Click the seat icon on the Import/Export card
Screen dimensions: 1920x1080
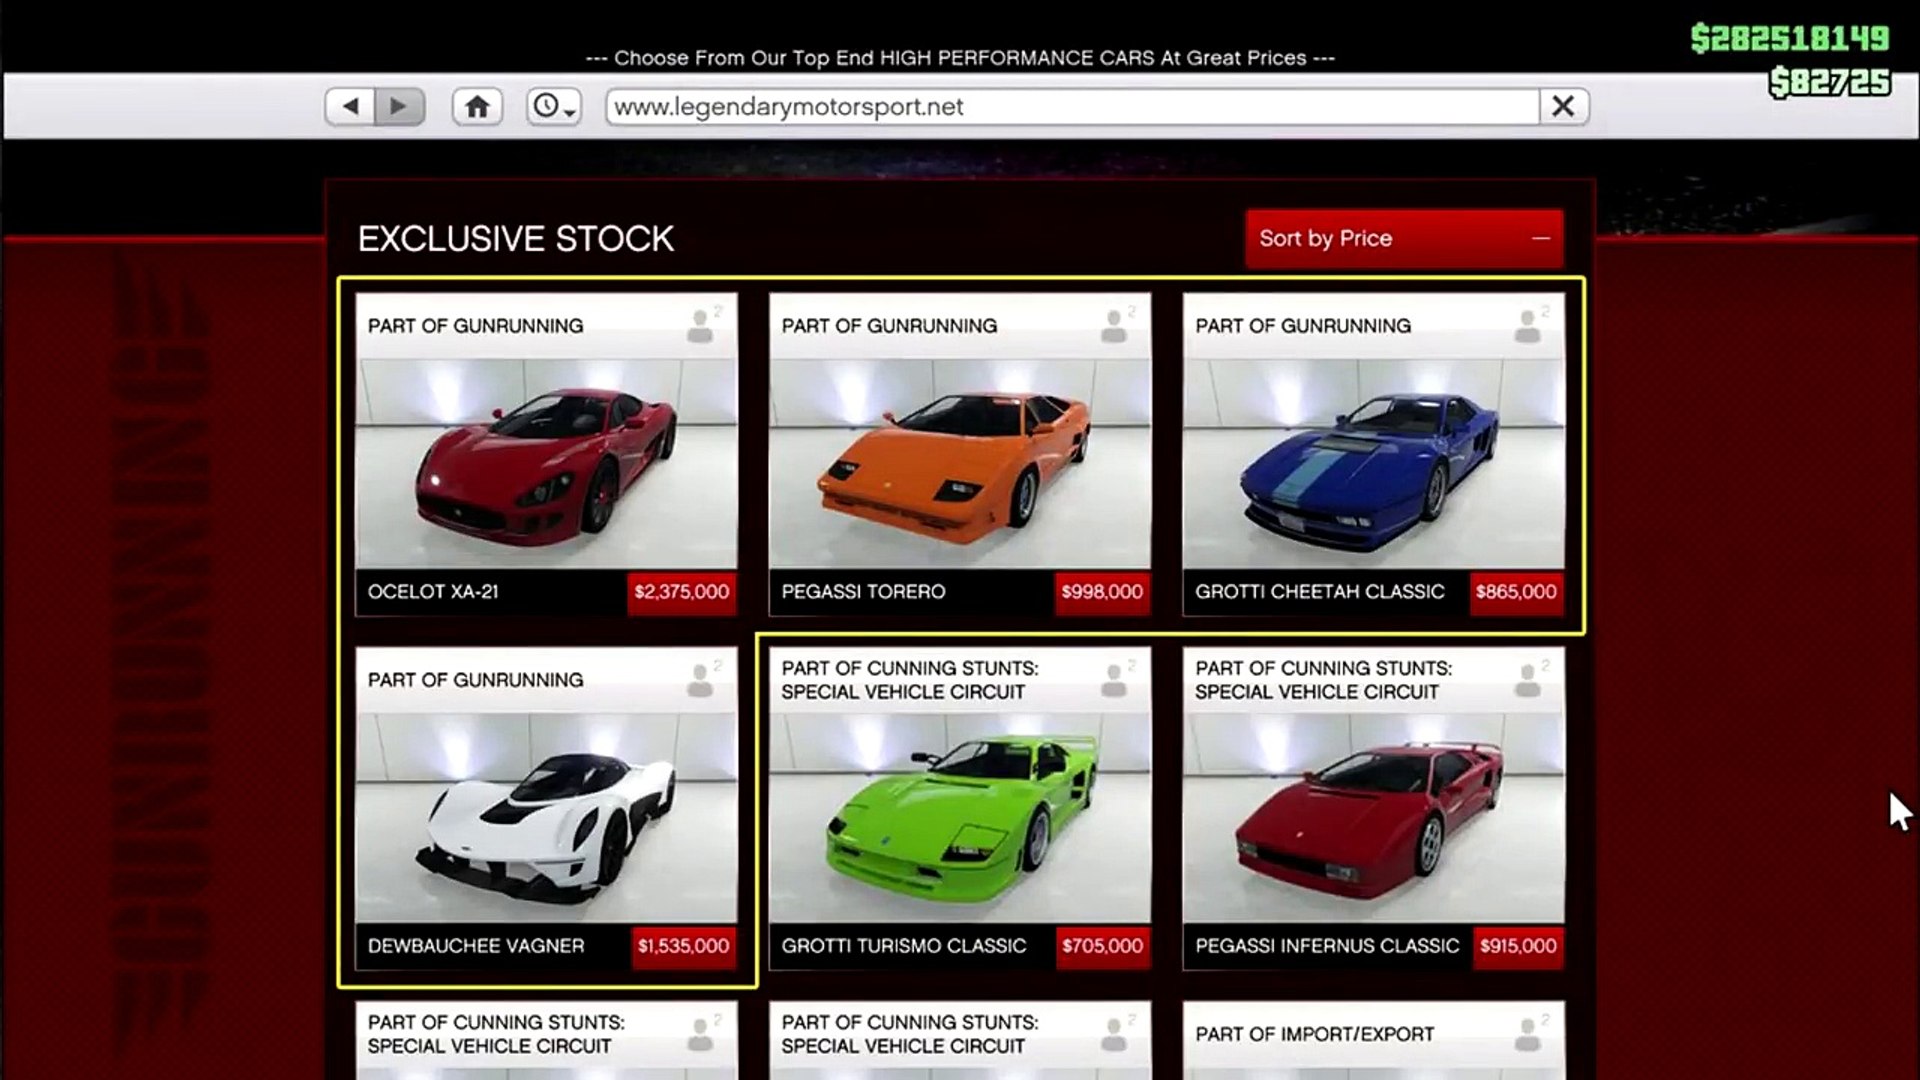point(1531,1033)
